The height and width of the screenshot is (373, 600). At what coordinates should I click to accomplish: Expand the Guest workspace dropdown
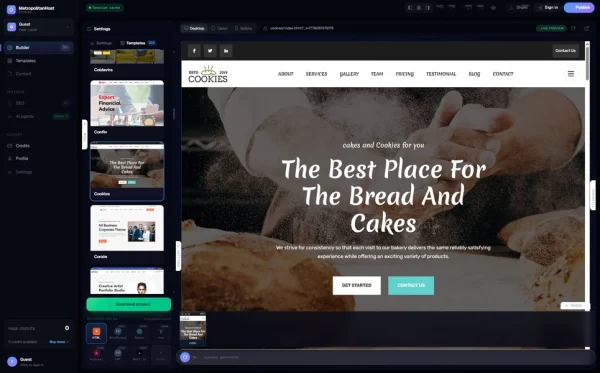coord(39,26)
